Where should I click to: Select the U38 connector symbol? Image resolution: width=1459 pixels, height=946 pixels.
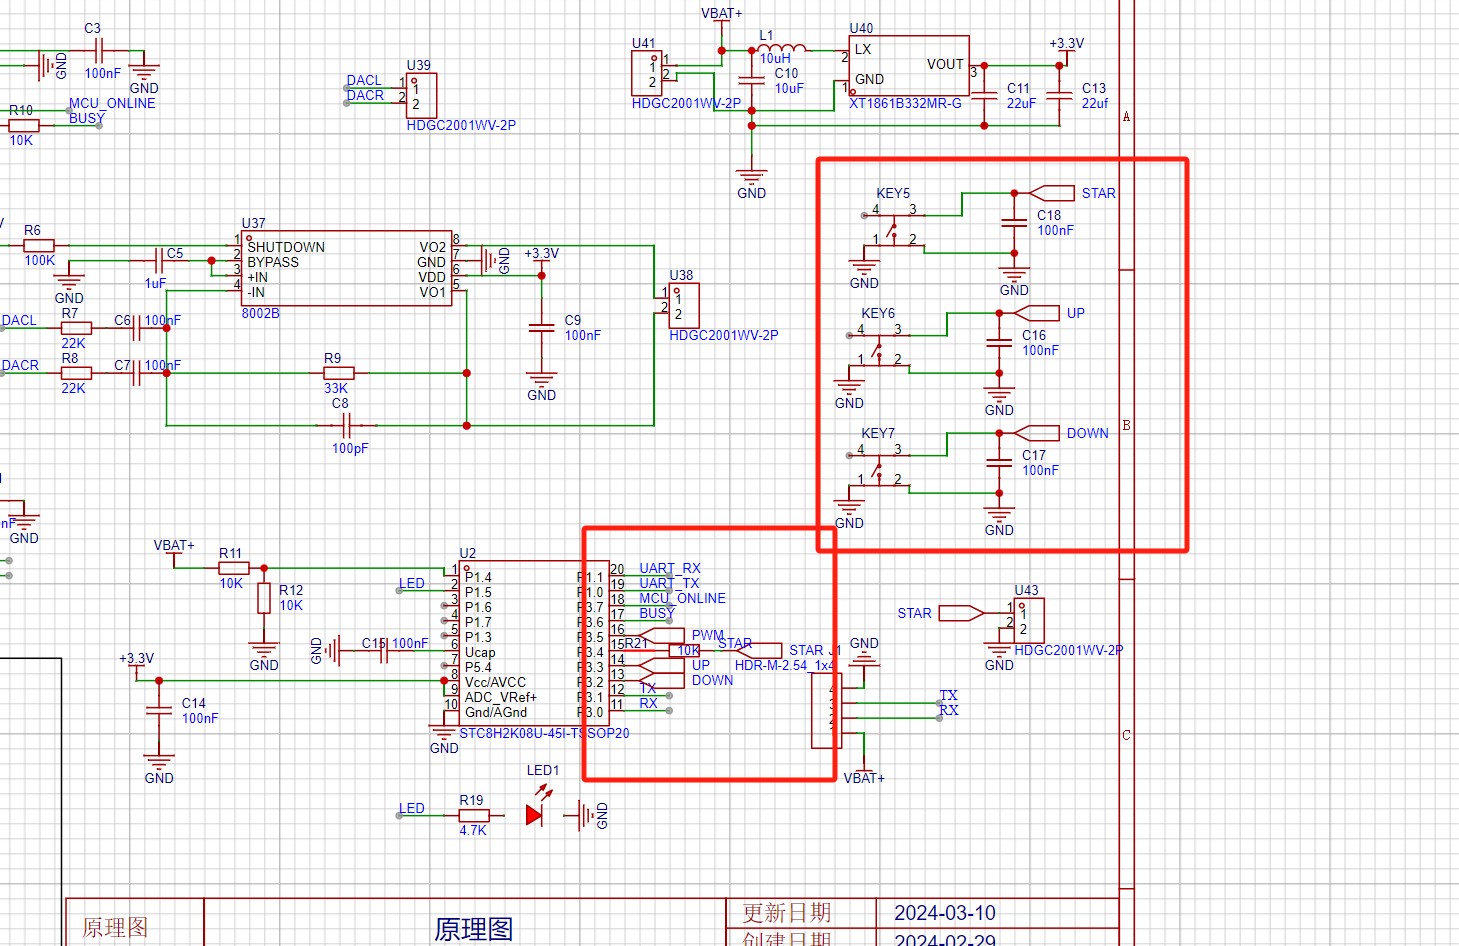pyautogui.click(x=684, y=305)
